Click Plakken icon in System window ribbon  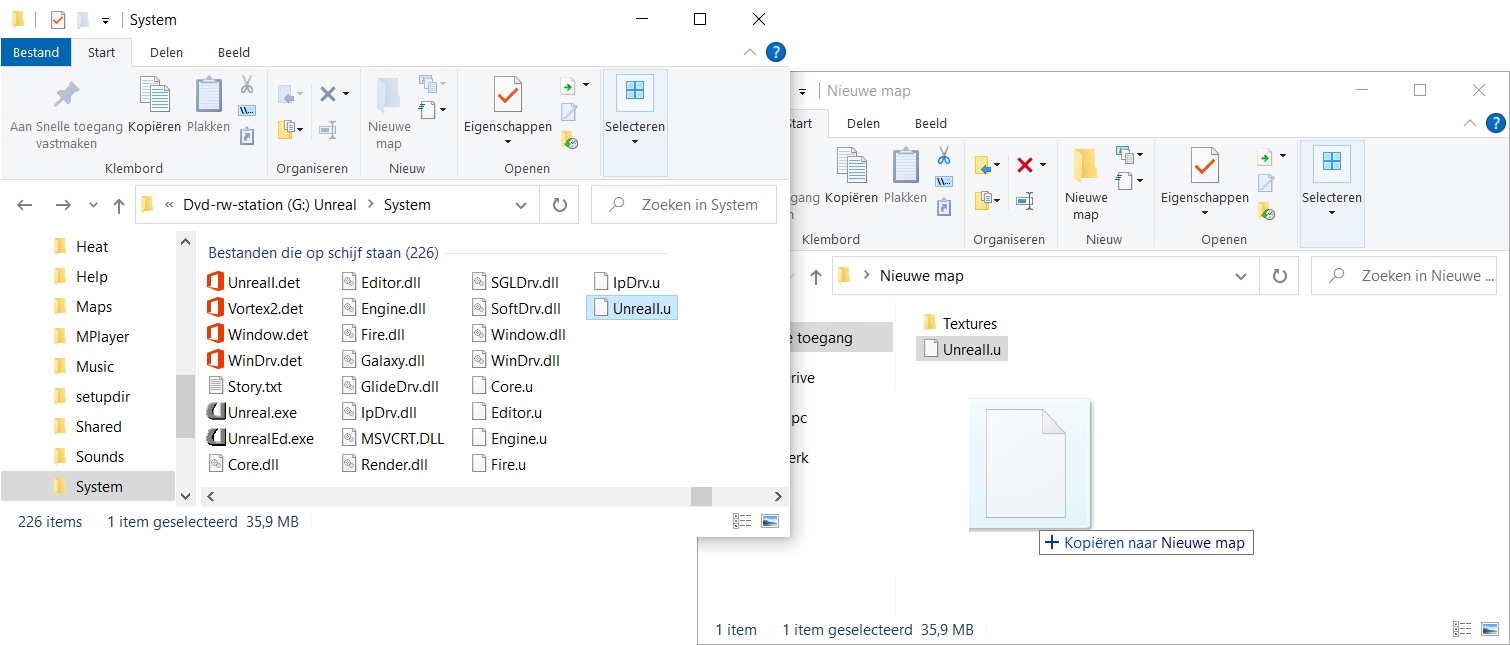[208, 95]
